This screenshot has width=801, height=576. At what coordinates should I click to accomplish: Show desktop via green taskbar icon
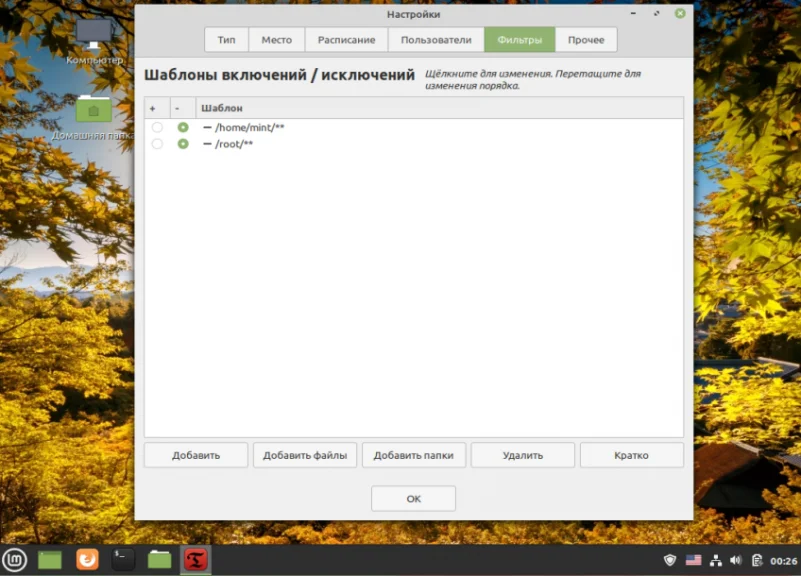coord(50,560)
